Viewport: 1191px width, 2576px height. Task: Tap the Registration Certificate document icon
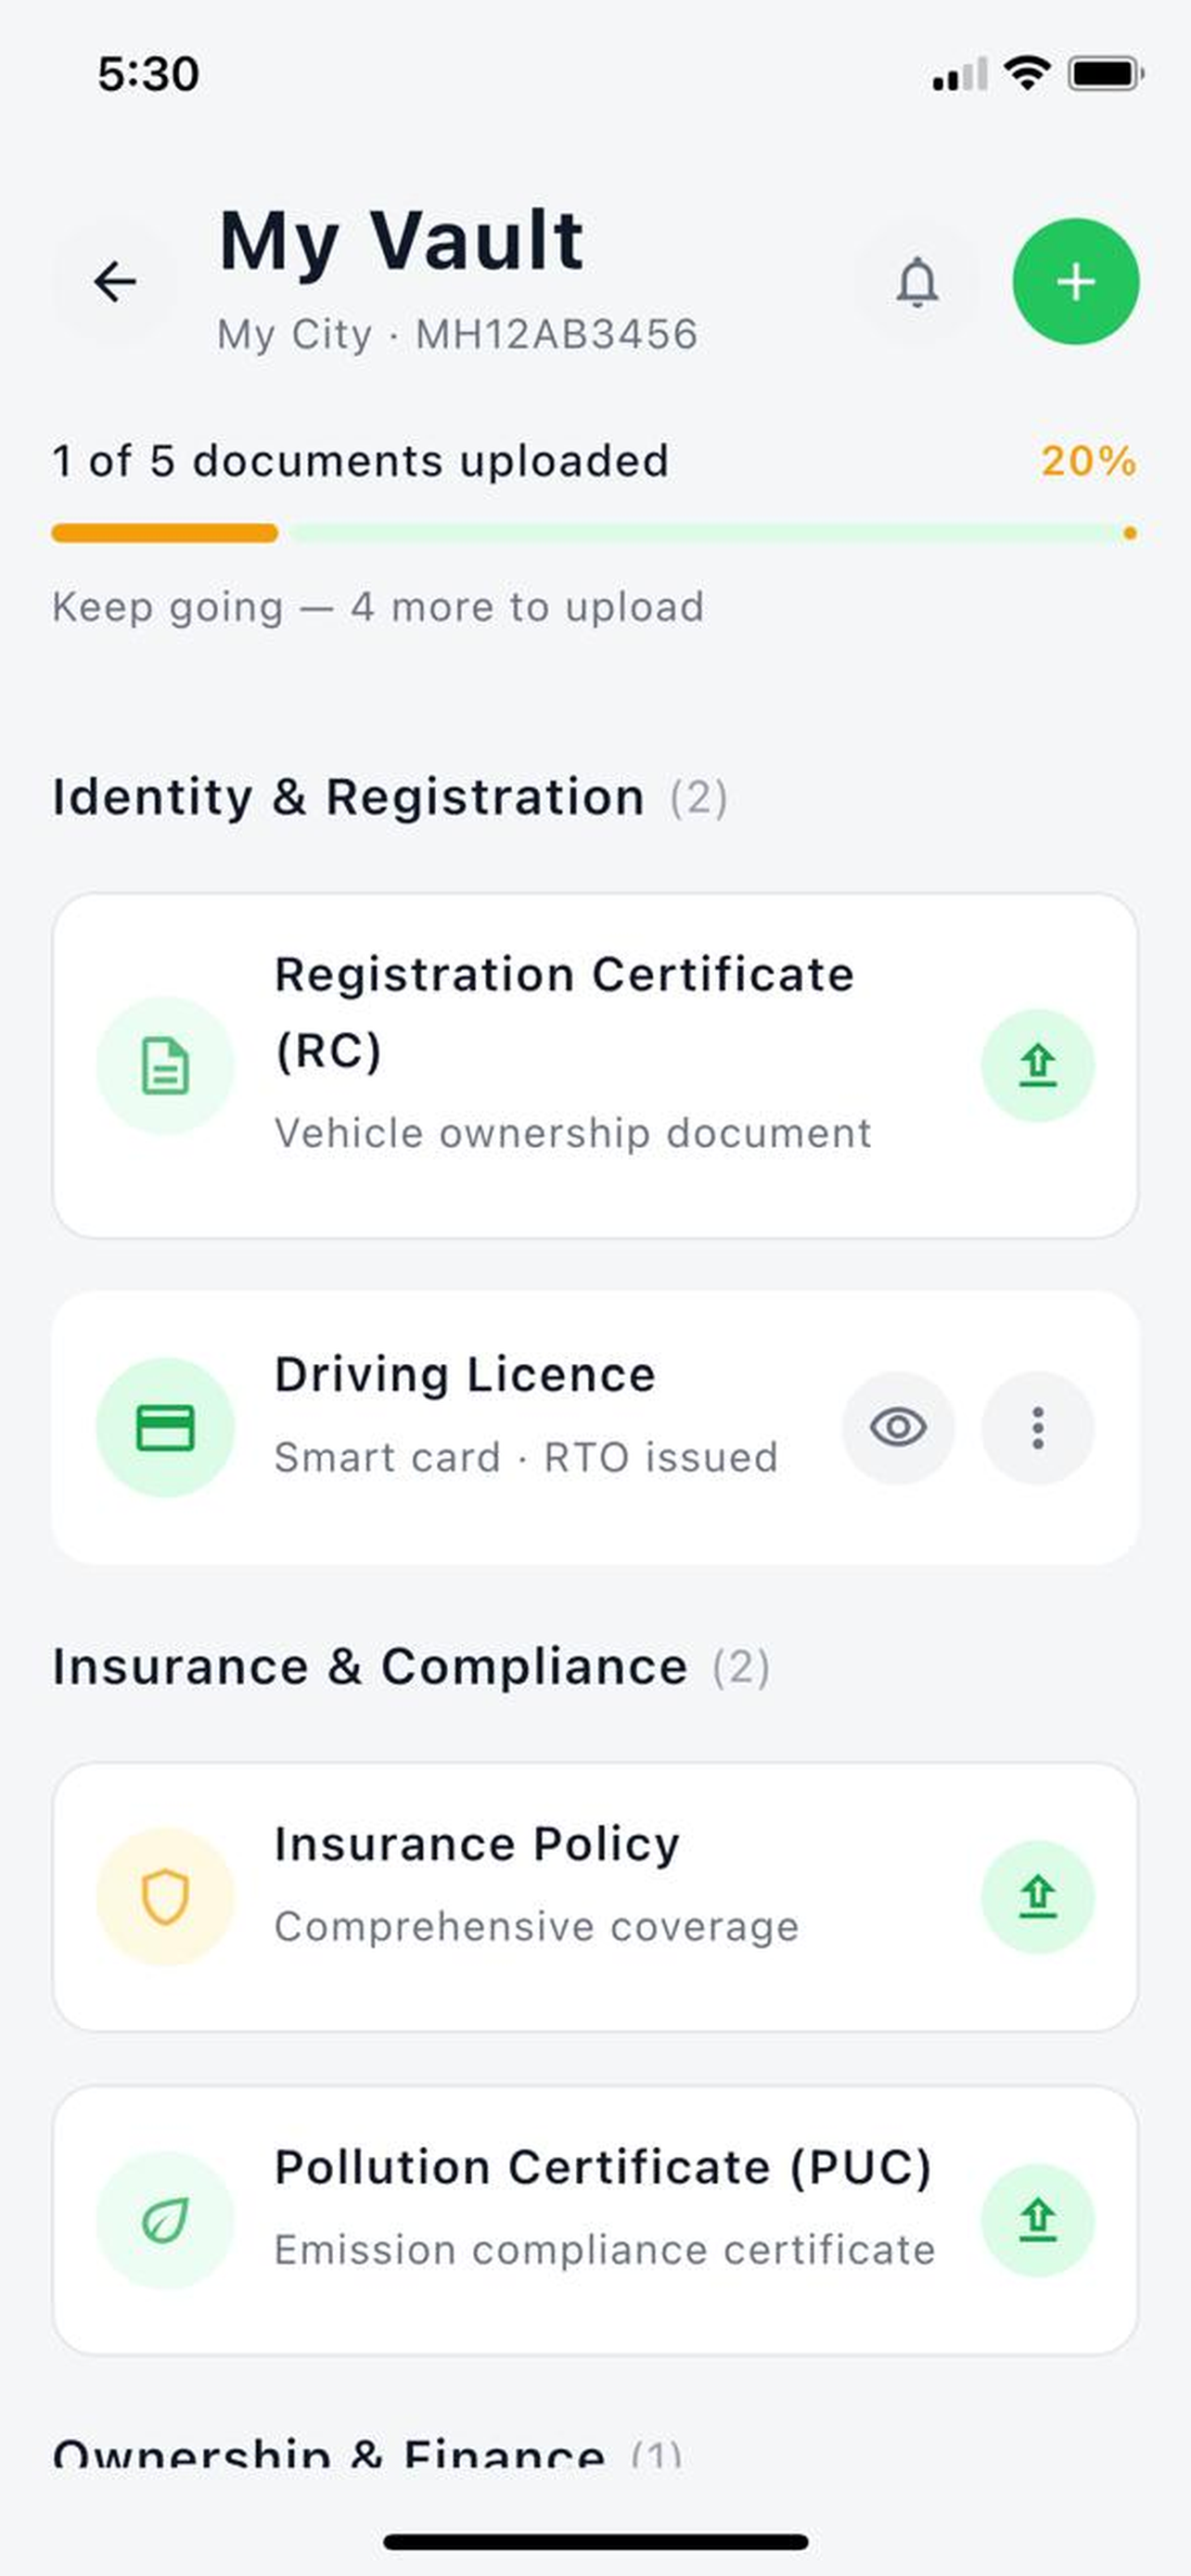[165, 1065]
